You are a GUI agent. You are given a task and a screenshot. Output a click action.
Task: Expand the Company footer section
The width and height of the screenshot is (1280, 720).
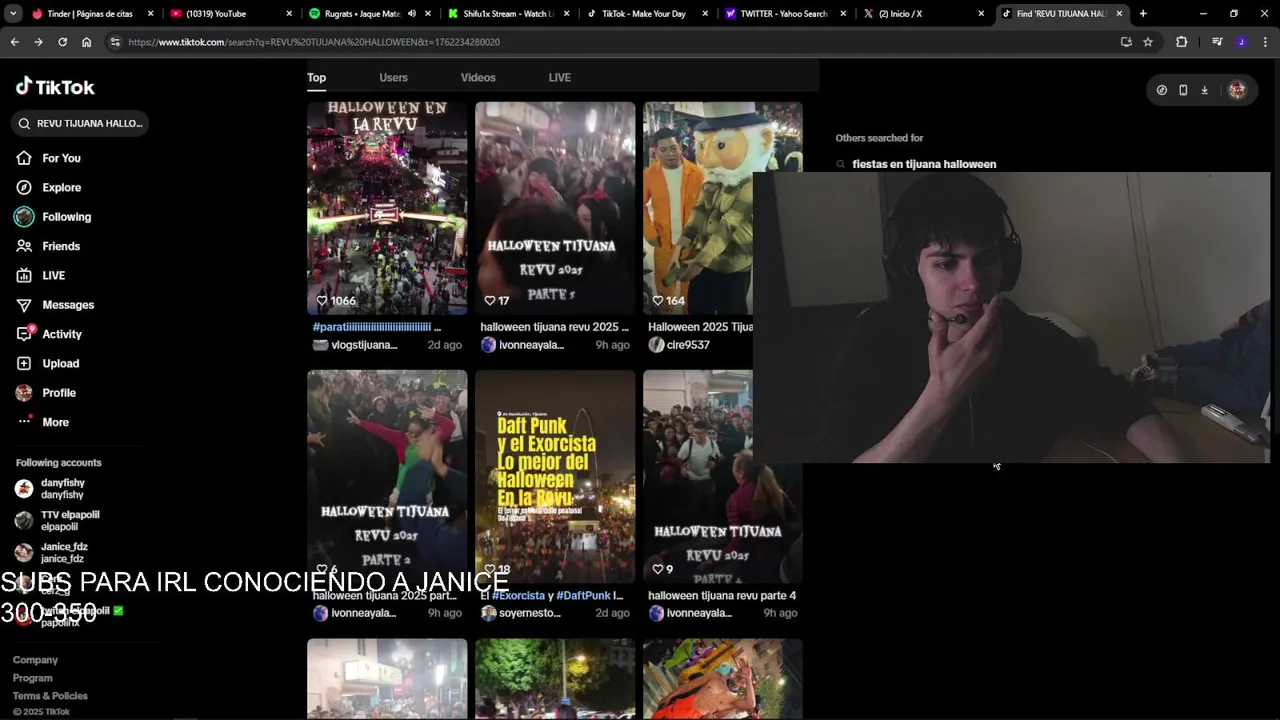click(x=35, y=660)
